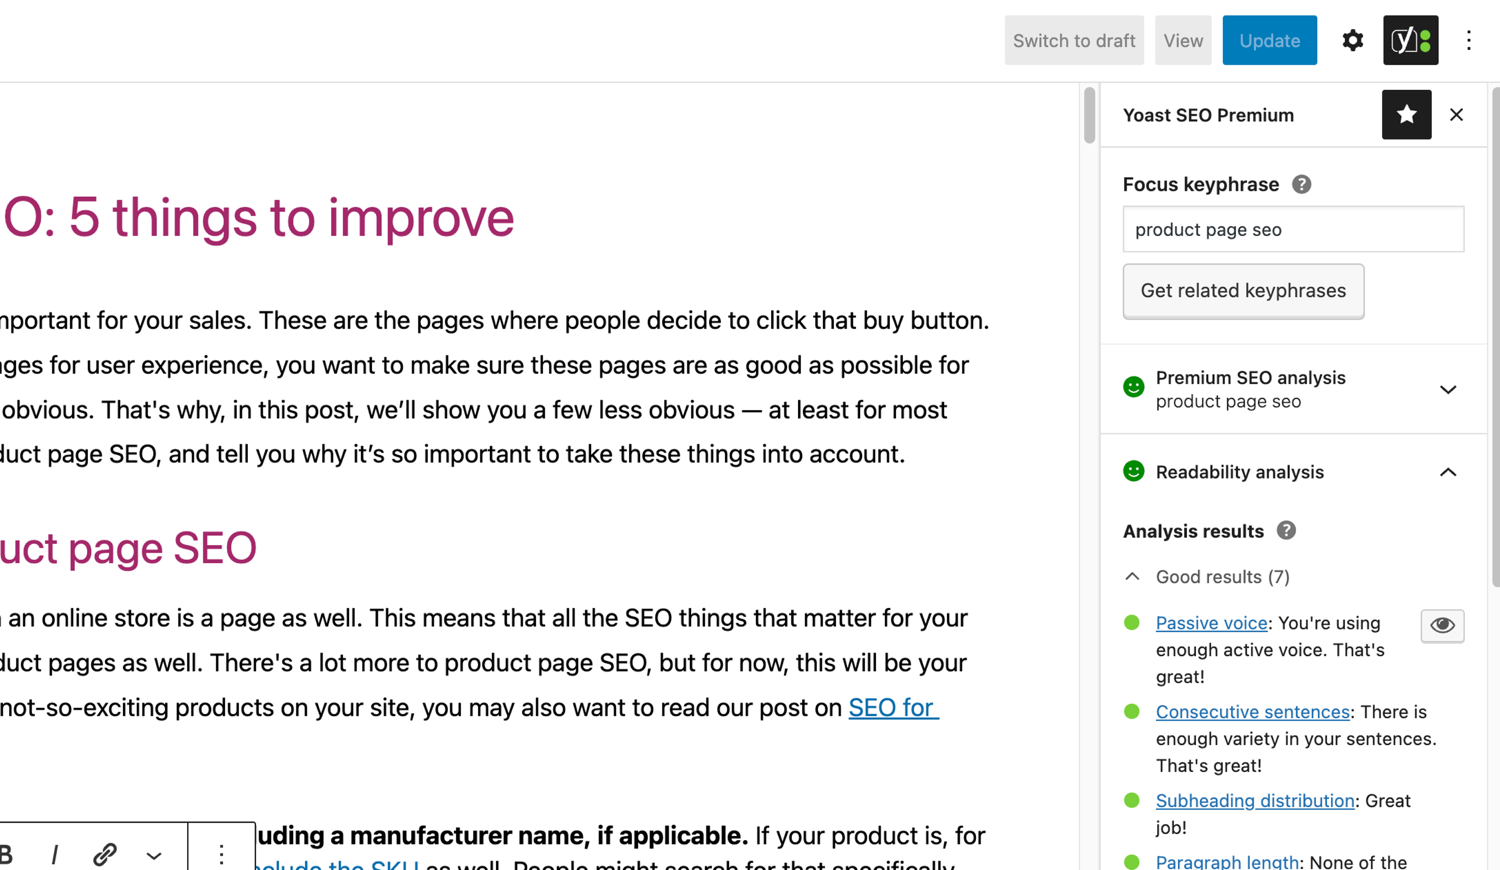
Task: Open the editor options menu at top right
Action: 1468,40
